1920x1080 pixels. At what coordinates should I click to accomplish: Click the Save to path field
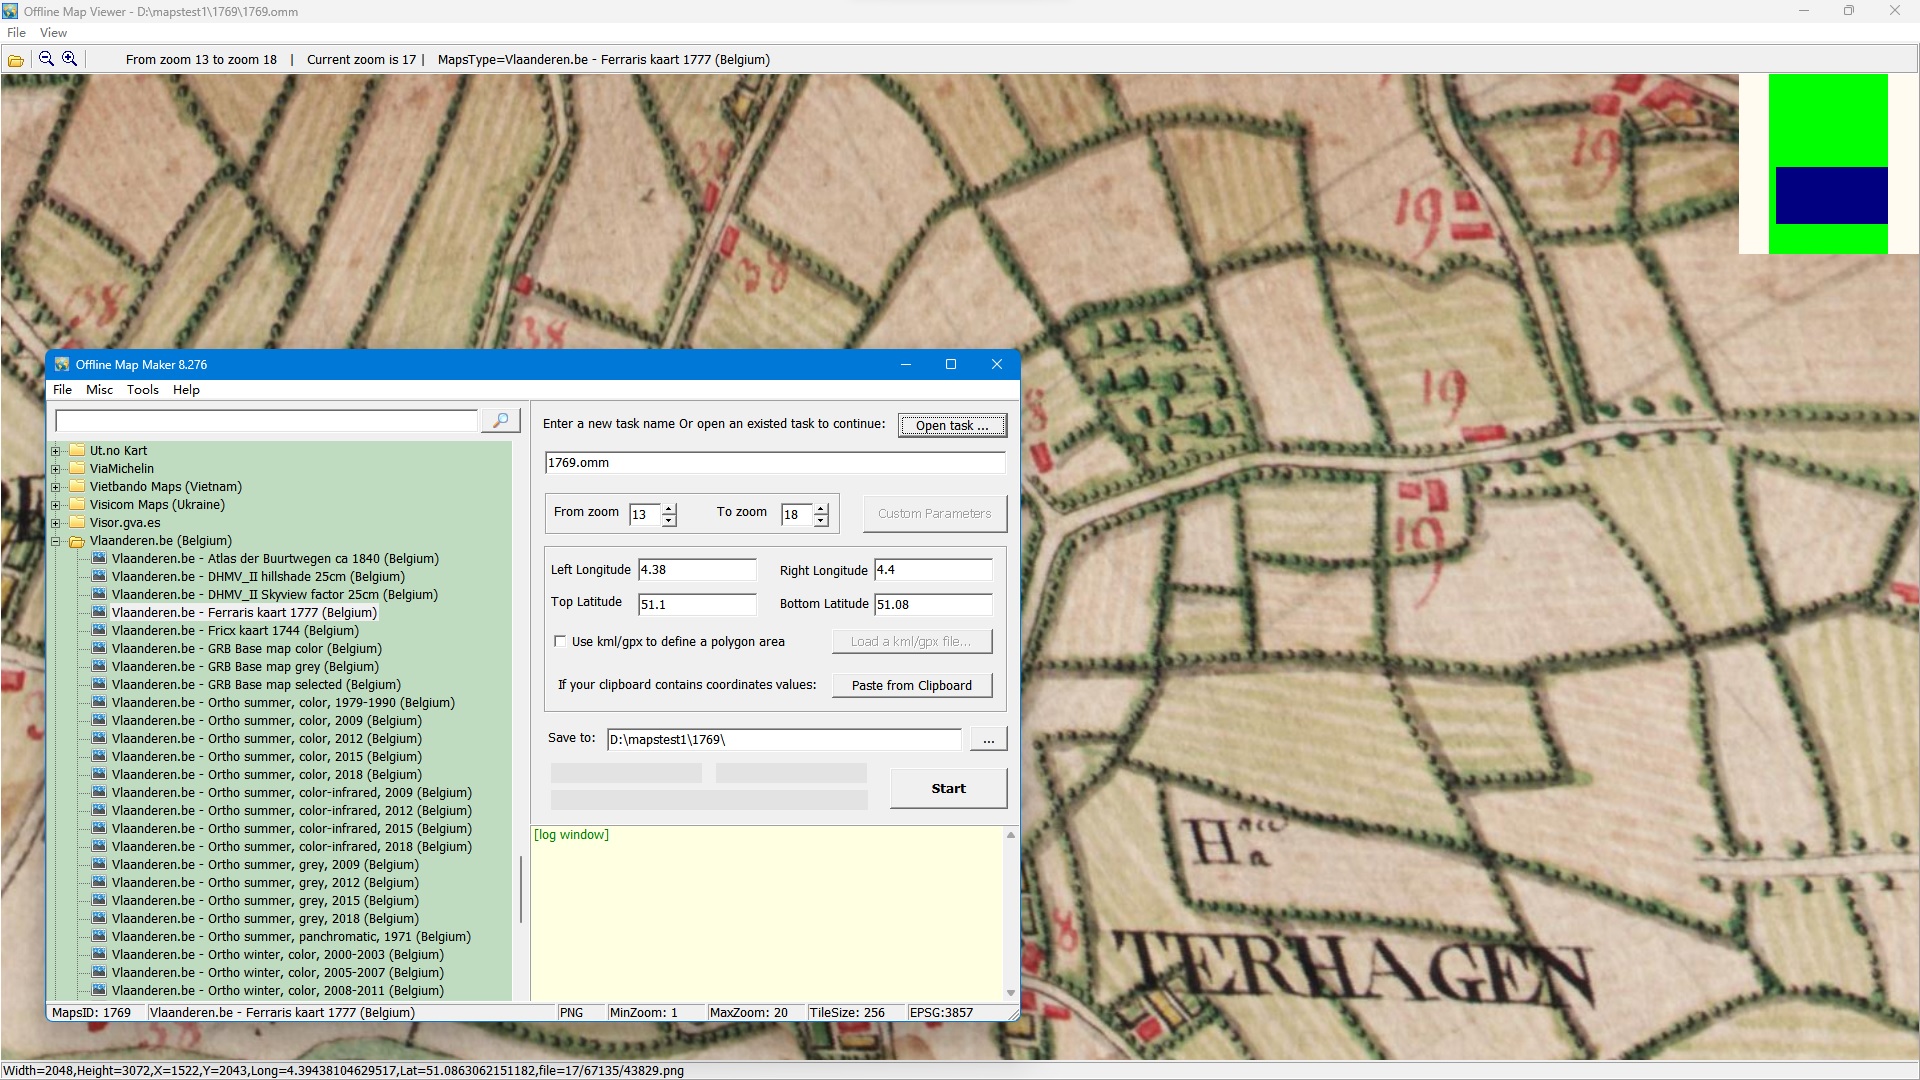point(785,739)
